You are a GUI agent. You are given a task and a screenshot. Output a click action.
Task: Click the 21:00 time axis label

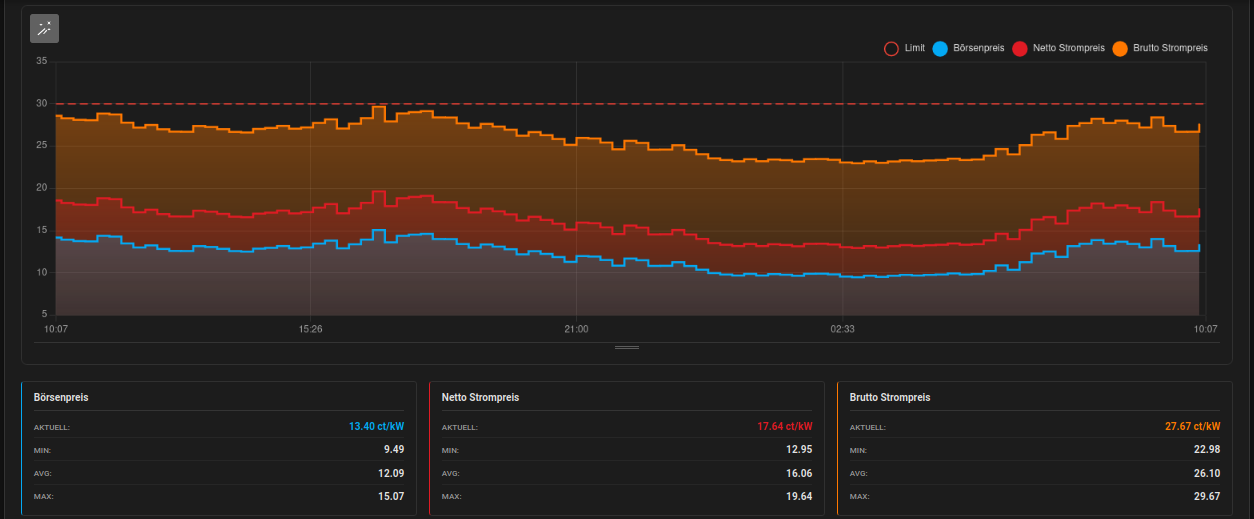(x=576, y=329)
